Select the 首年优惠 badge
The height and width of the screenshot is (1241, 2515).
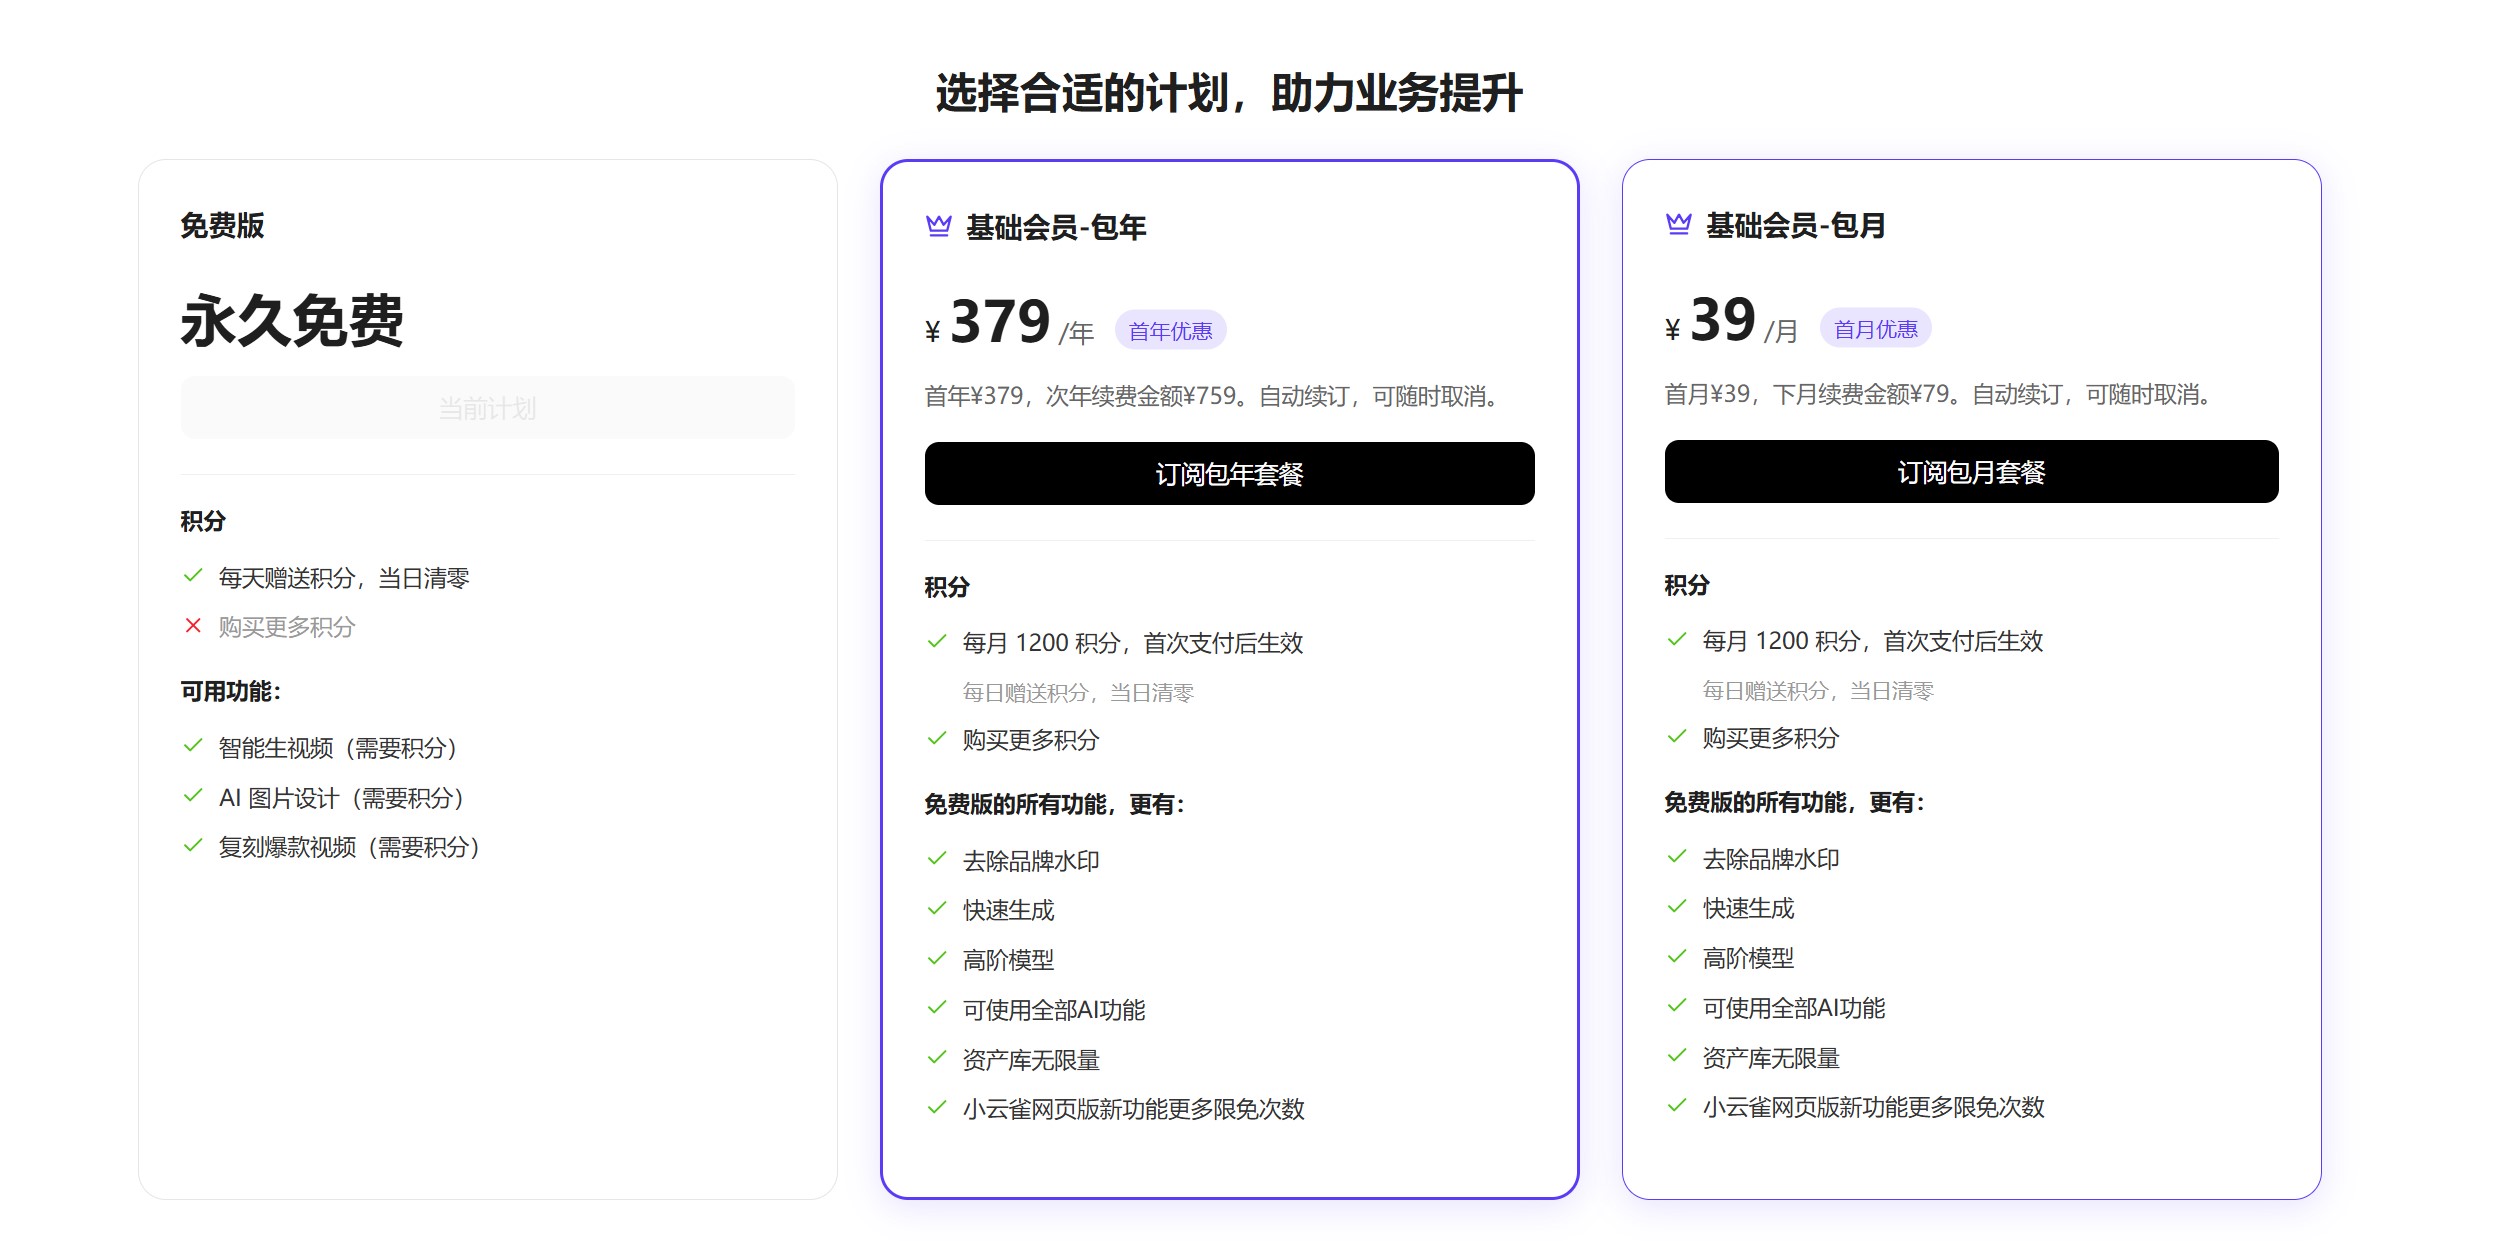pyautogui.click(x=1172, y=329)
